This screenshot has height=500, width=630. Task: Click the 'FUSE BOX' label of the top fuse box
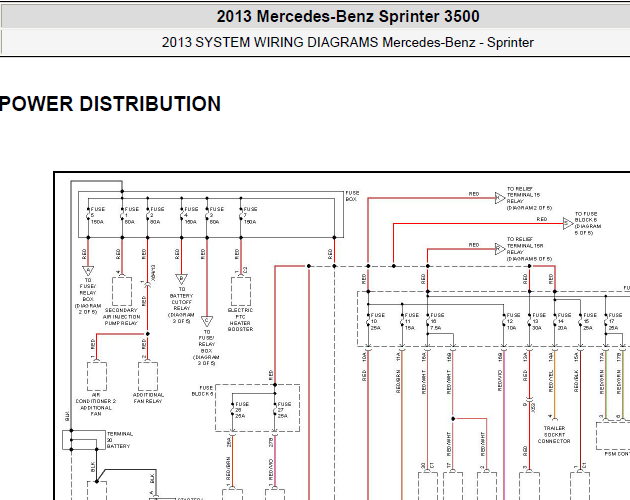(x=352, y=196)
